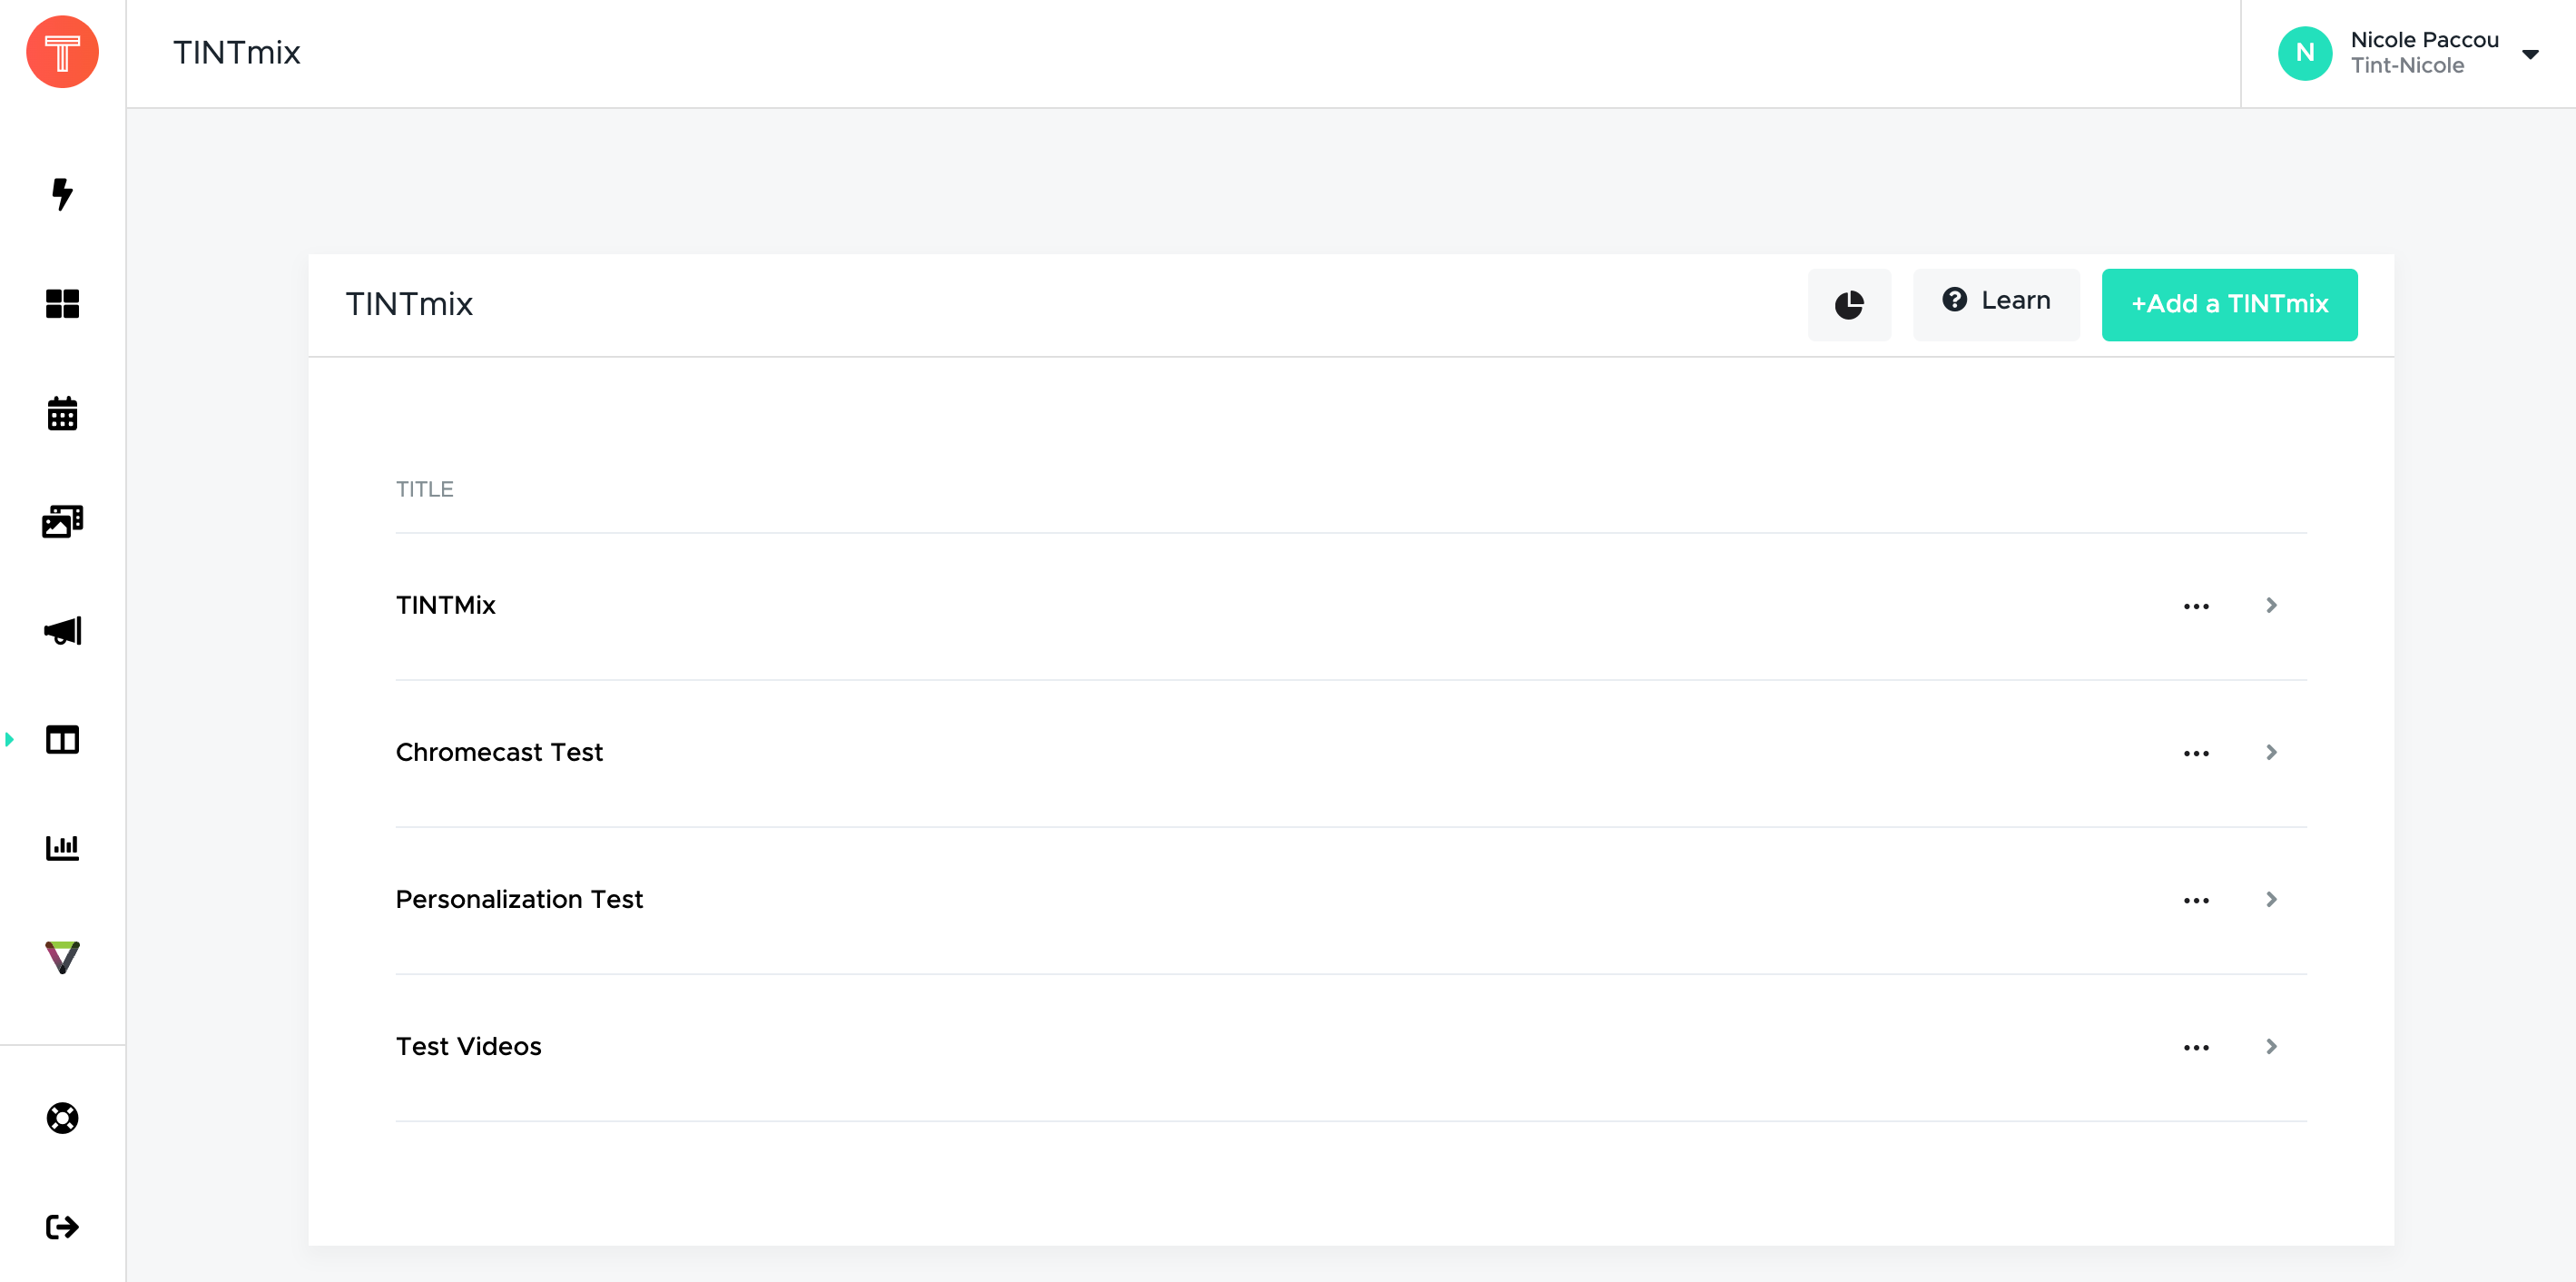Click the red TINT logo icon

pyautogui.click(x=62, y=52)
